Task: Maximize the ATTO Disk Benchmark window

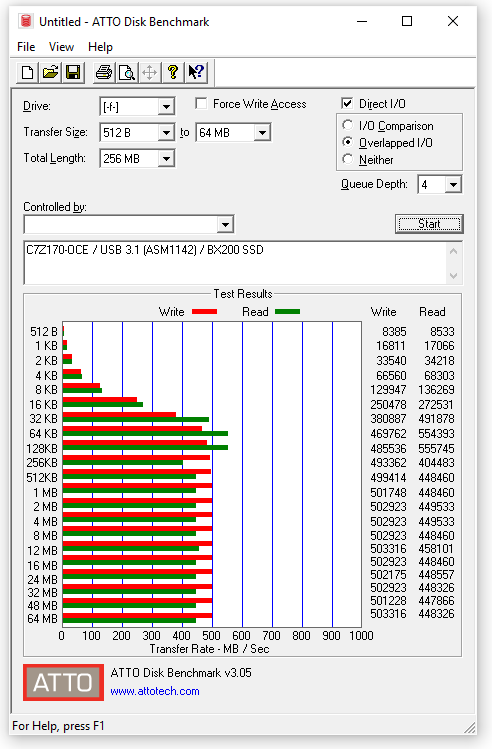Action: 407,21
